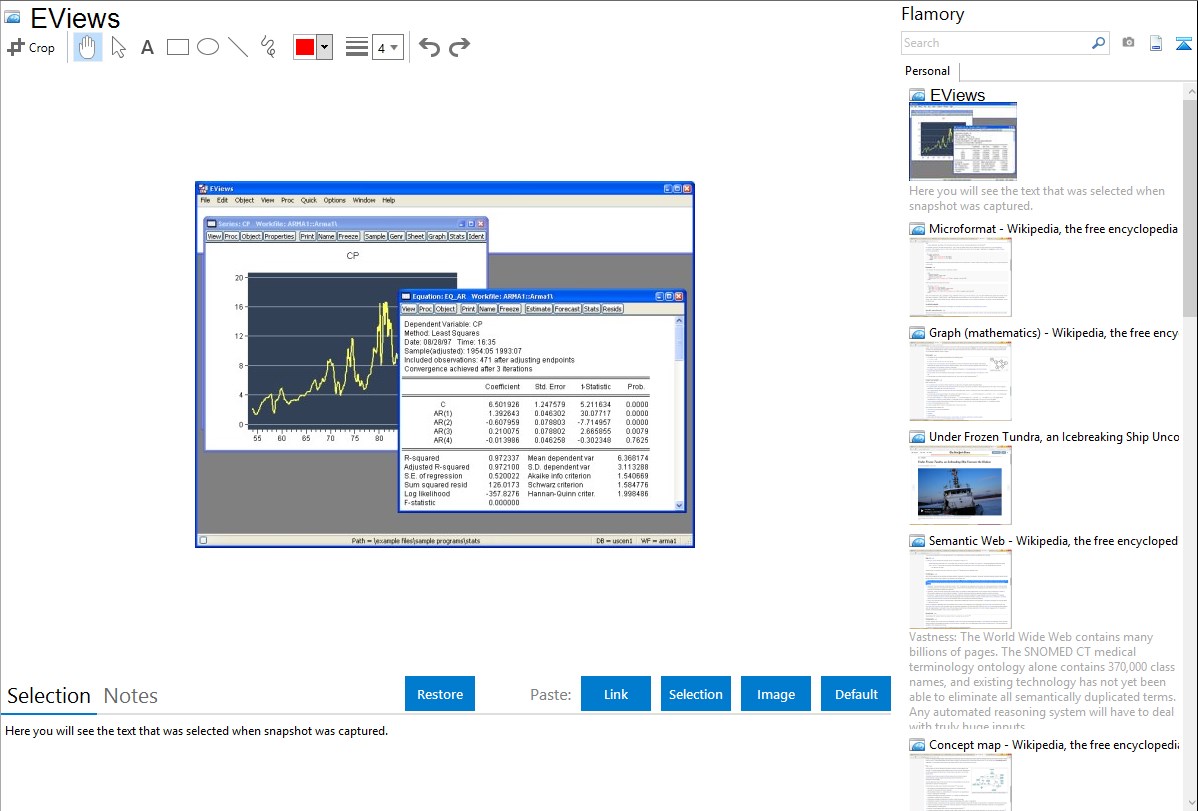The width and height of the screenshot is (1198, 811).
Task: Click the sidebar scroll up arrow
Action: pyautogui.click(x=1190, y=91)
